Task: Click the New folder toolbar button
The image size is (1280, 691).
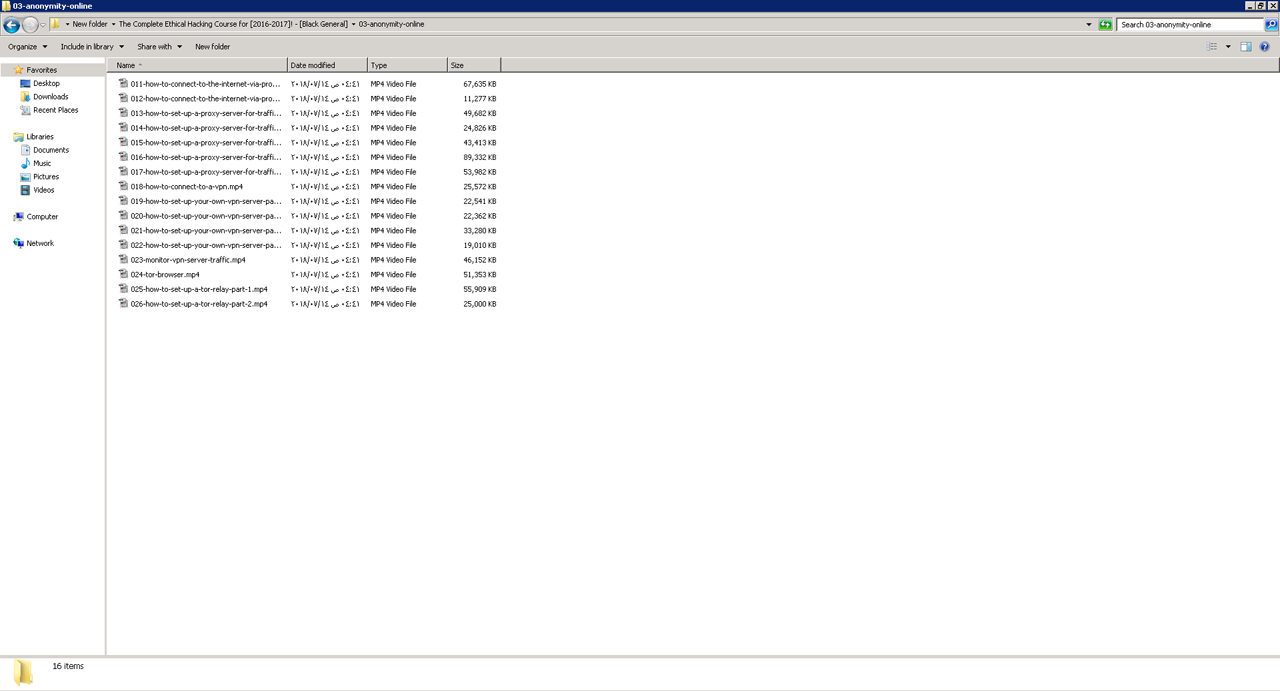Action: 212,47
